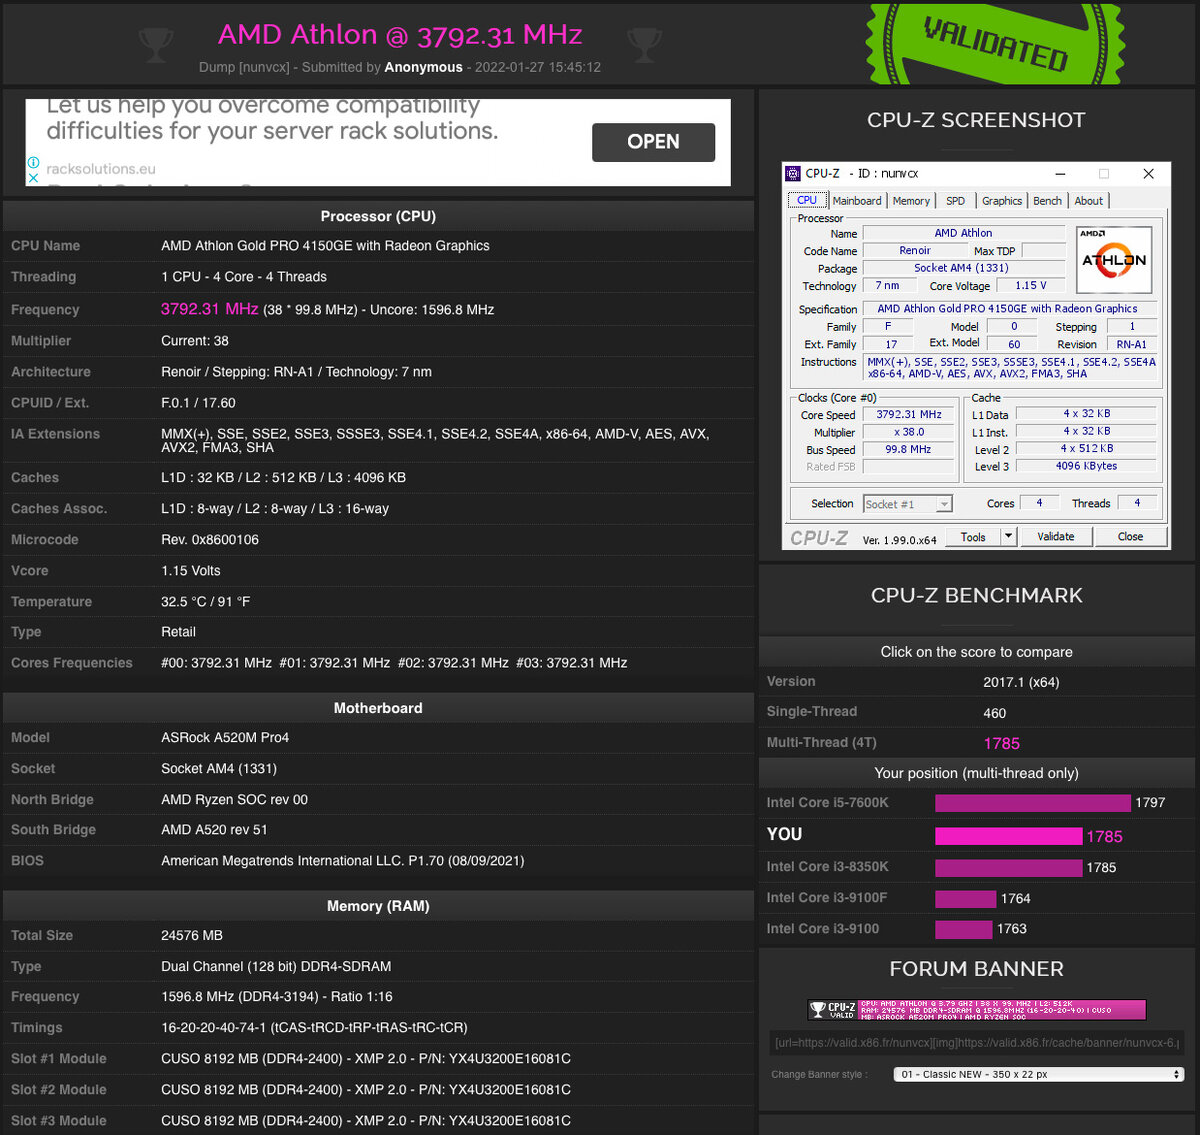Click the North Bridge AMD Ryzen SOC value
The image size is (1200, 1135).
(235, 800)
